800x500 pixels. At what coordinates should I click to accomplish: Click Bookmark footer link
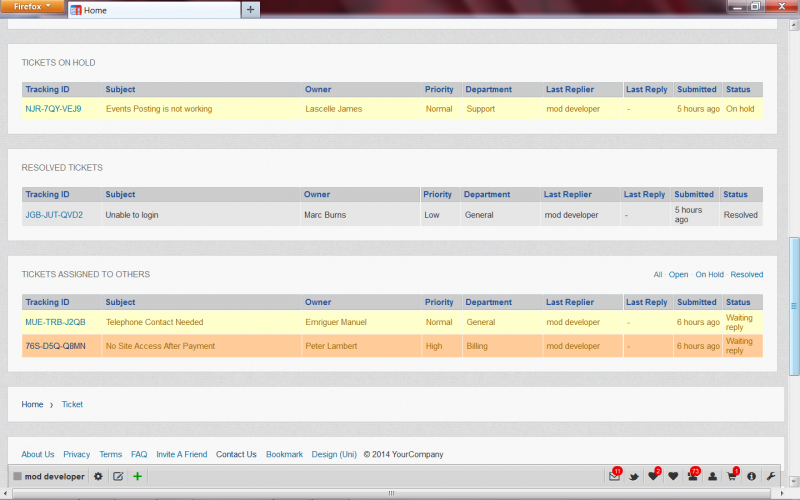(284, 454)
